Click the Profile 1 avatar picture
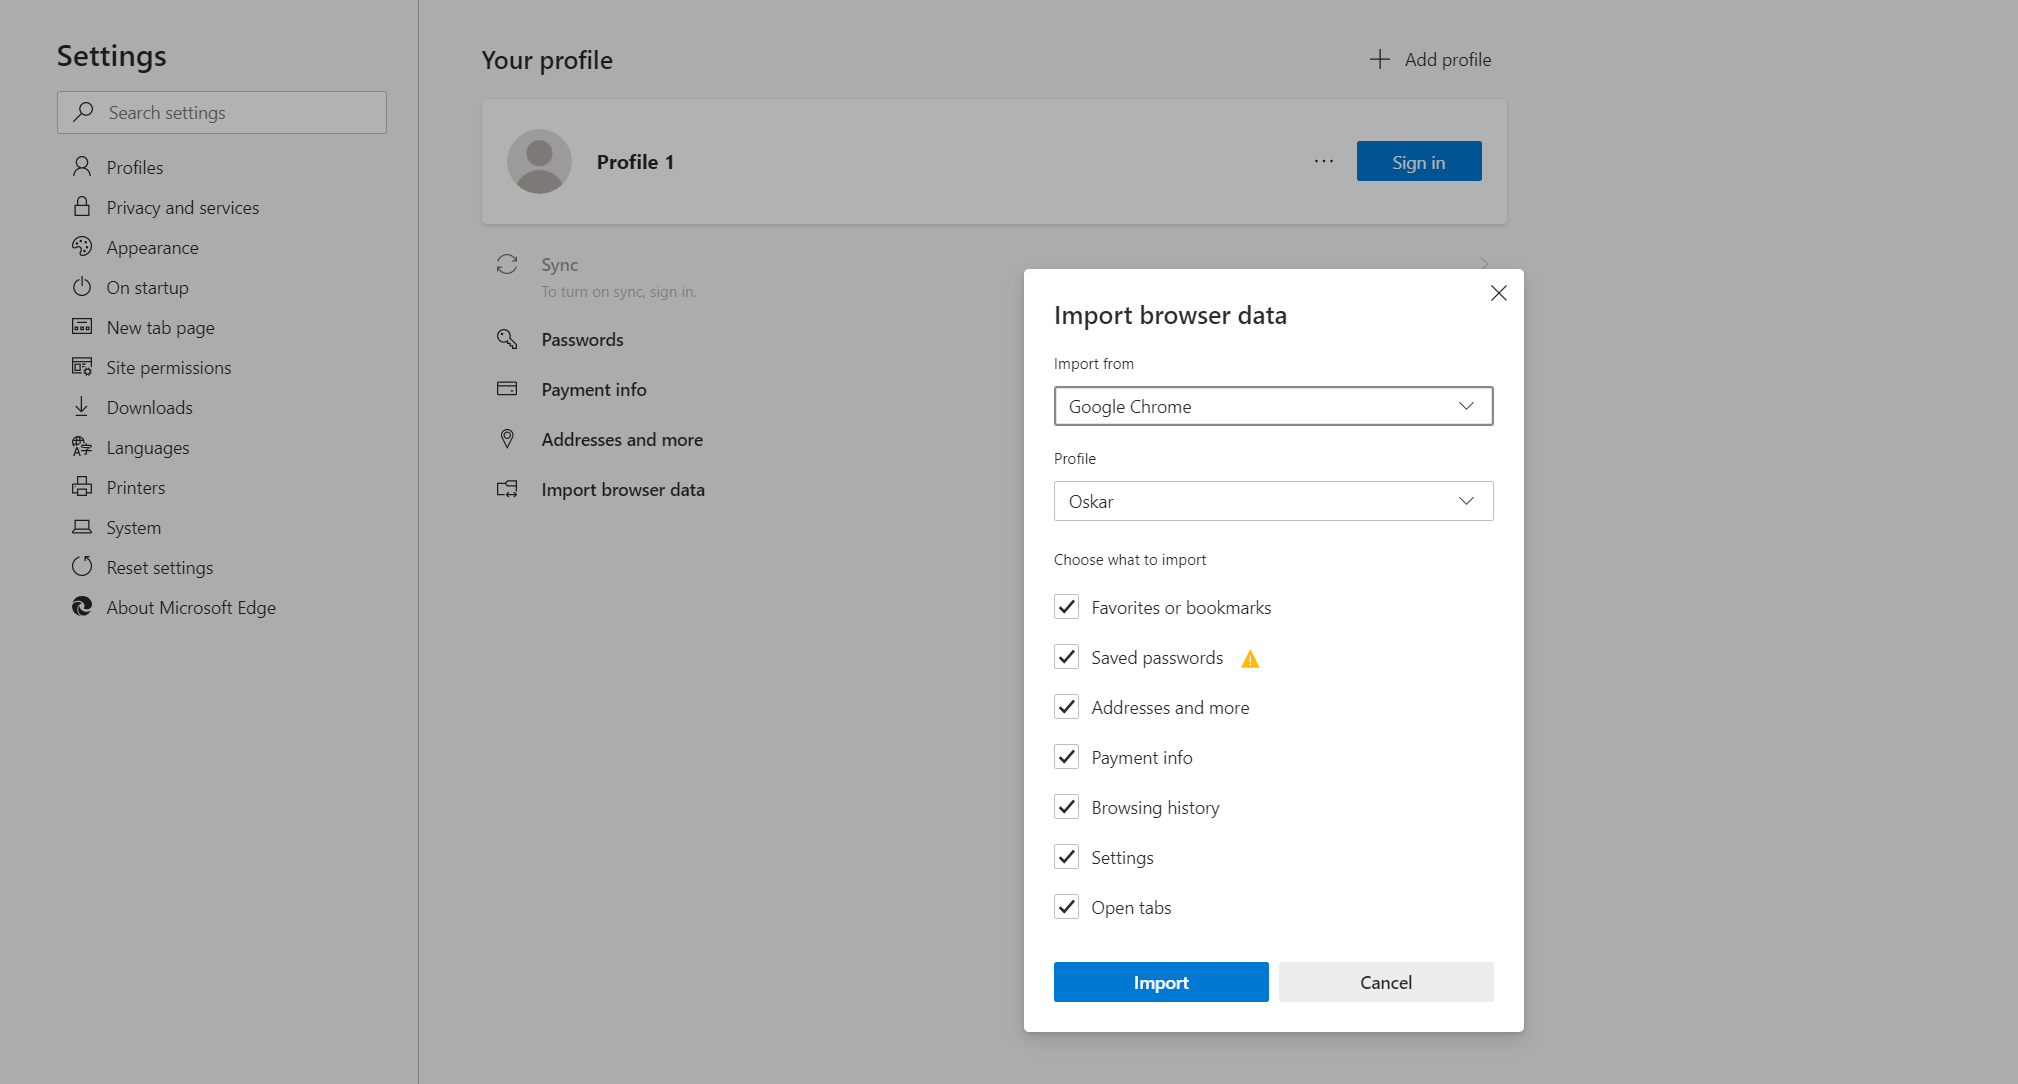The image size is (2018, 1084). pyautogui.click(x=539, y=161)
